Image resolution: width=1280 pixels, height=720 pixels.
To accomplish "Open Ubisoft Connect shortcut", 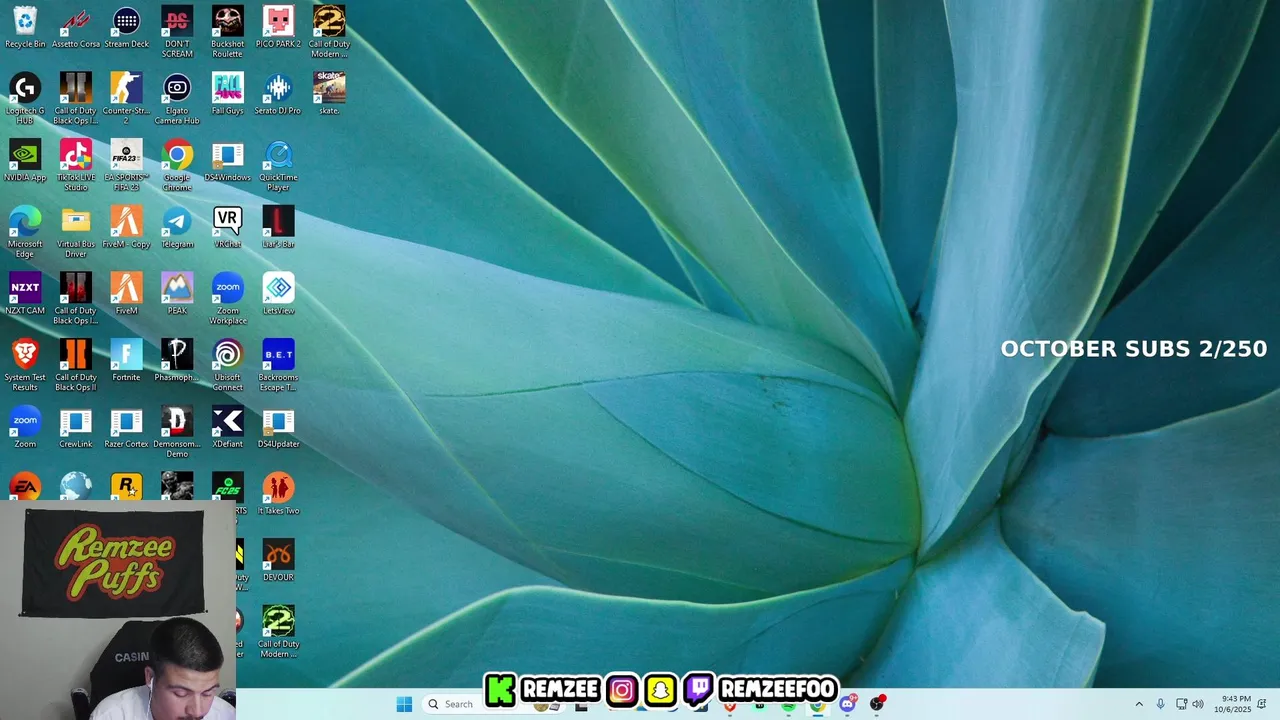I will [228, 364].
